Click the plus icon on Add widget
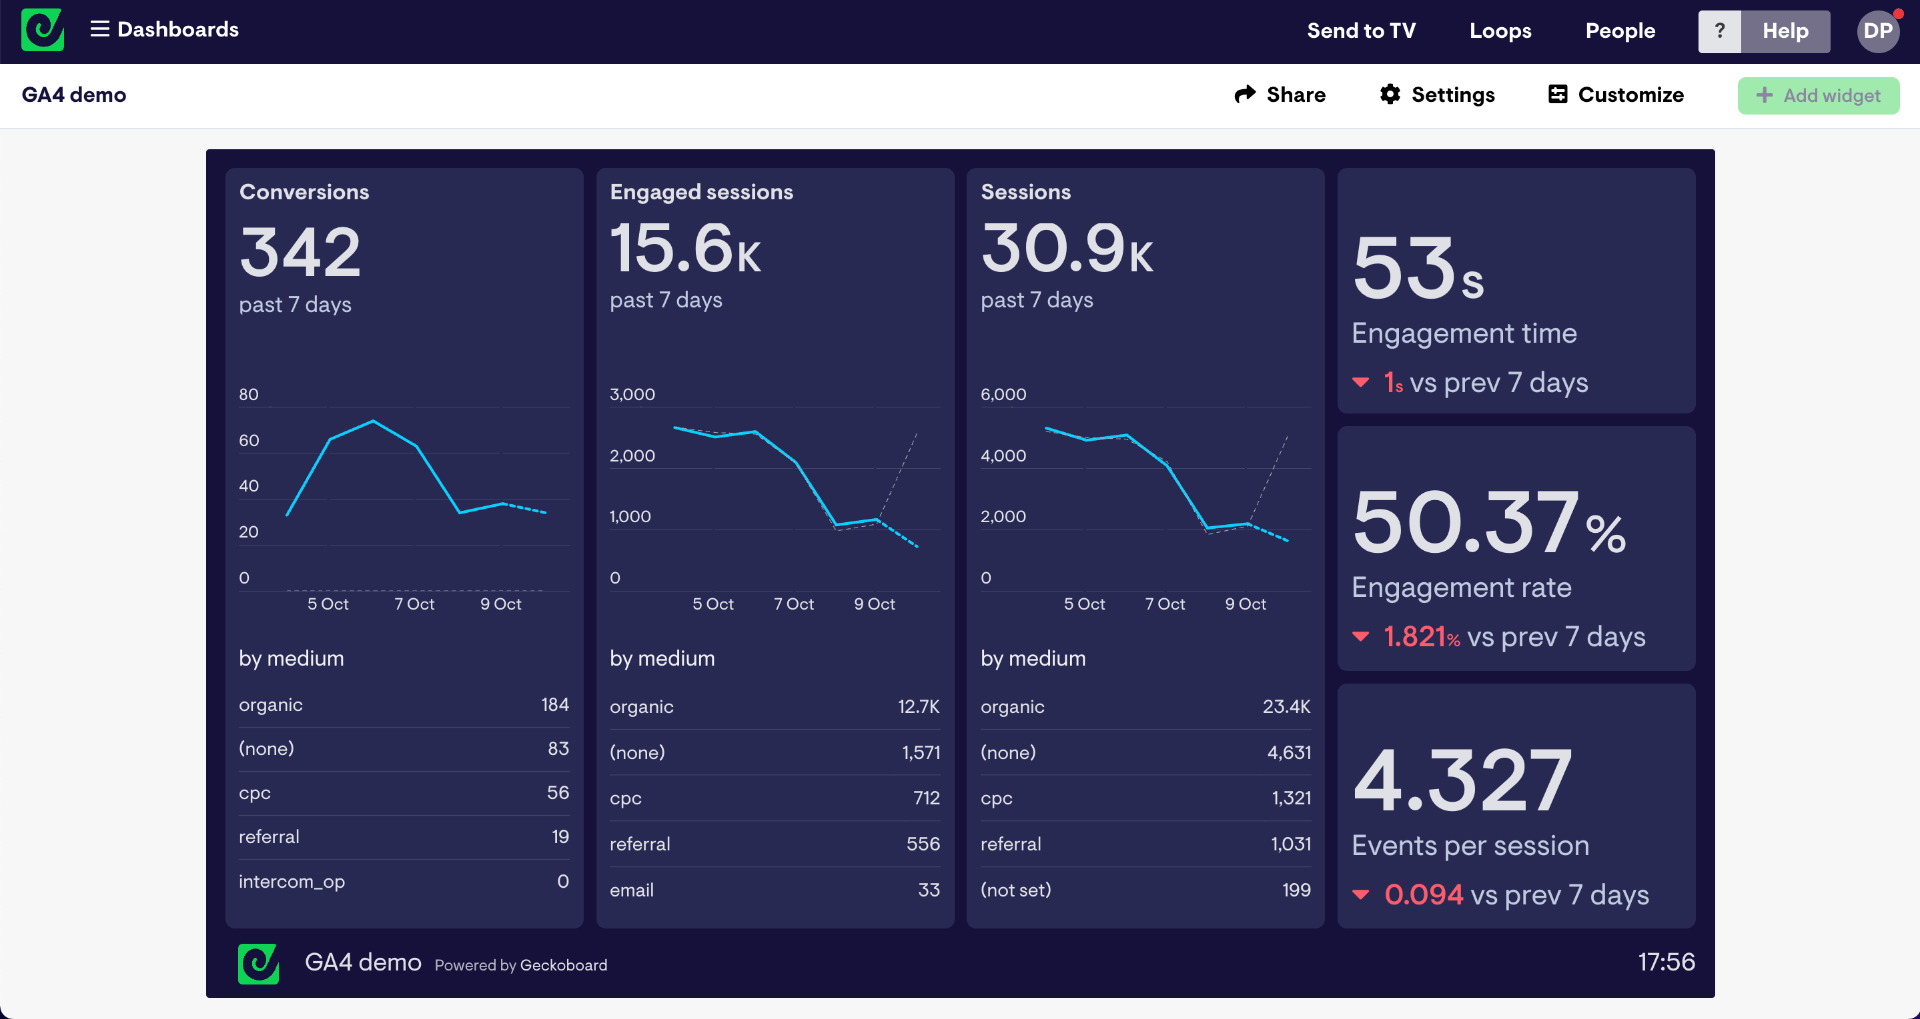Screen dimensions: 1920x1019 [x=1764, y=95]
